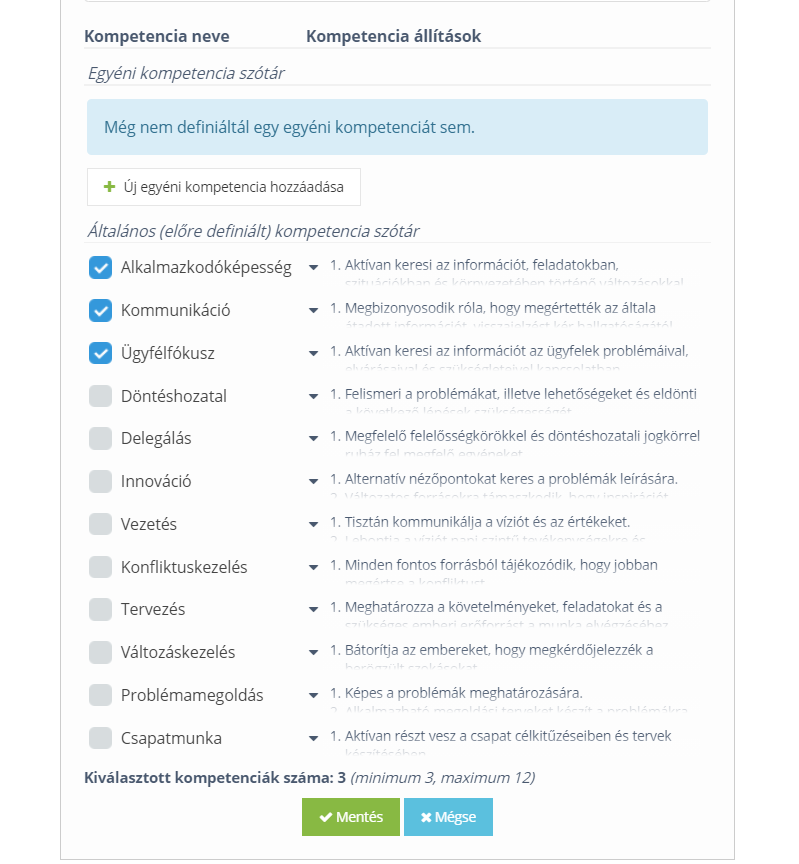This screenshot has width=799, height=864.
Task: Open the Vezetés statements dropdown arrow
Action: coord(313,525)
